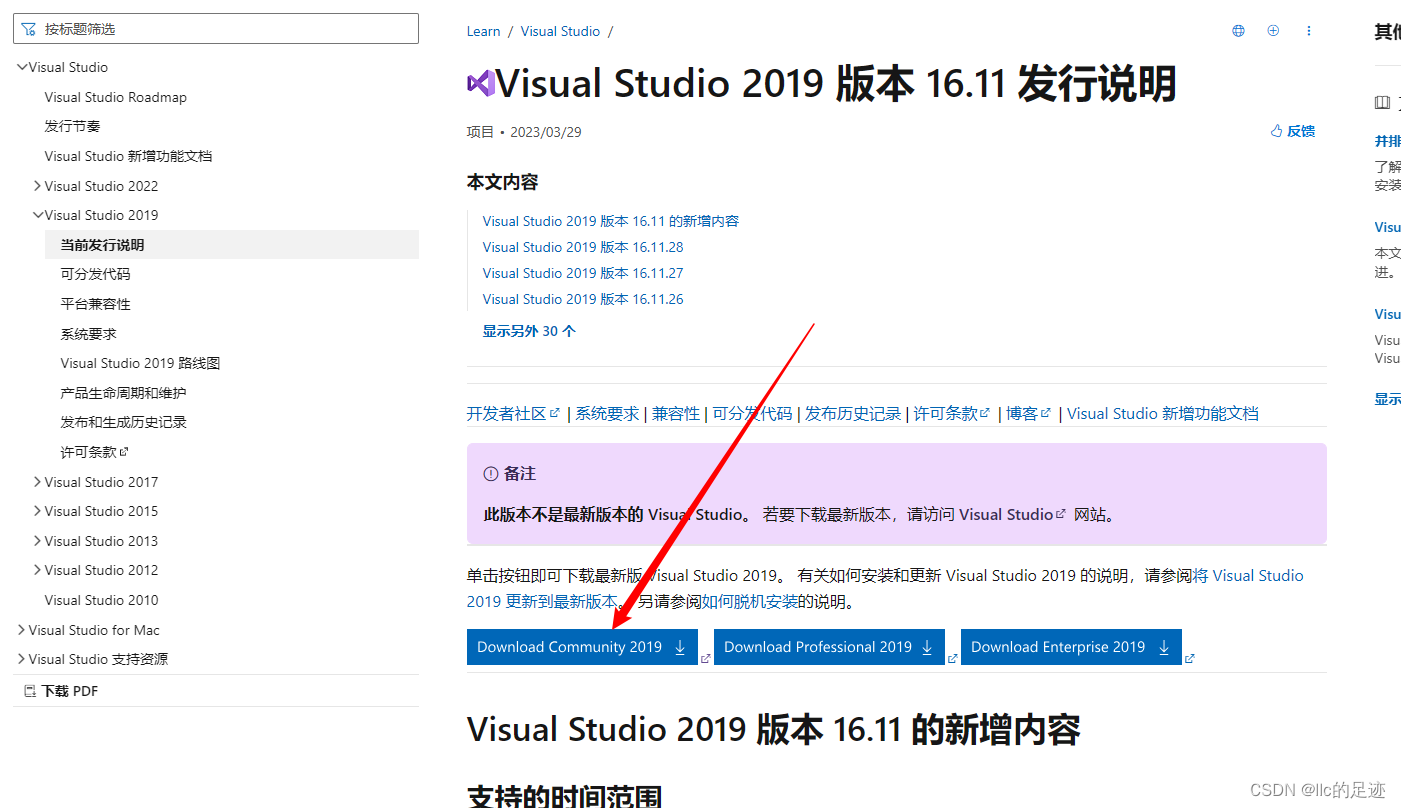Click external-link icon beside Download Professional button
This screenshot has height=808, width=1401.
point(952,658)
